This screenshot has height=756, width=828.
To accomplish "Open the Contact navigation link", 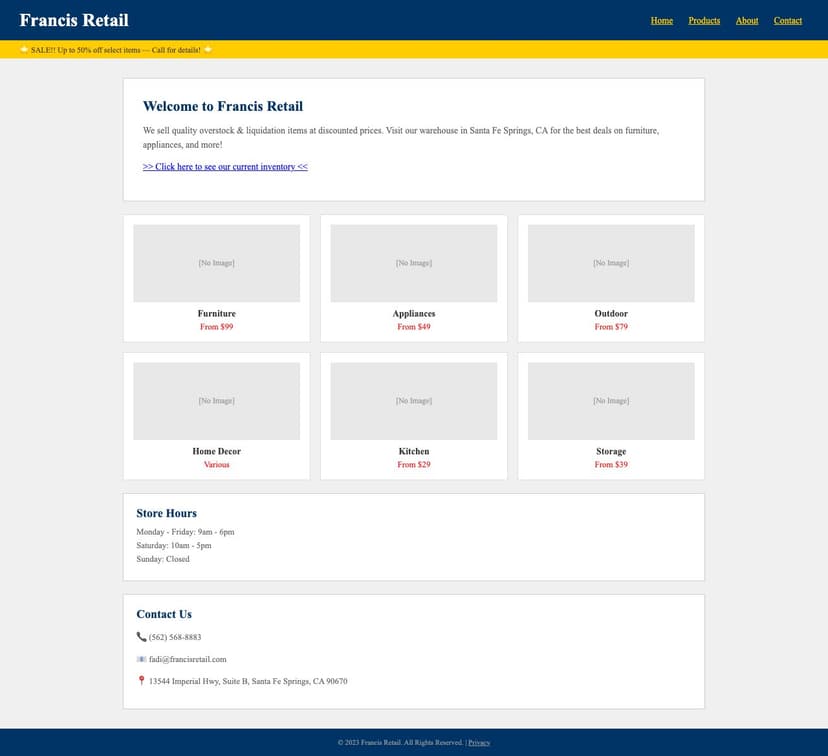I will pyautogui.click(x=788, y=20).
